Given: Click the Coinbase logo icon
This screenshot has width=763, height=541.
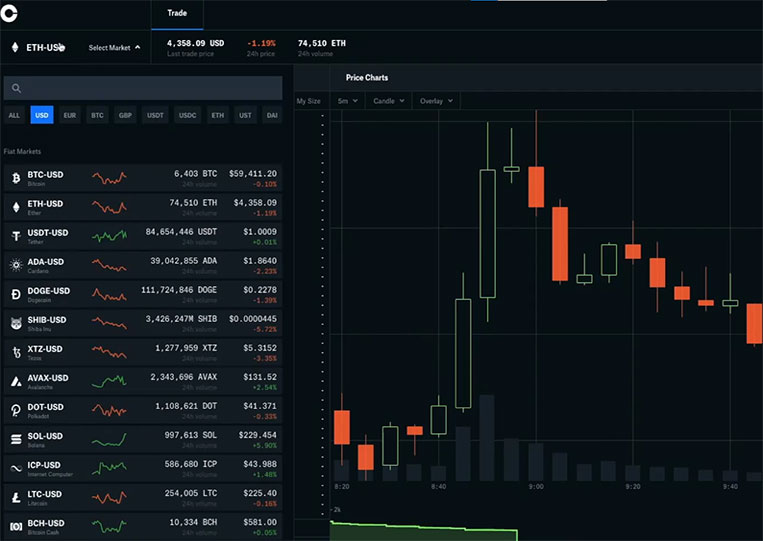Looking at the screenshot, I should coord(9,13).
